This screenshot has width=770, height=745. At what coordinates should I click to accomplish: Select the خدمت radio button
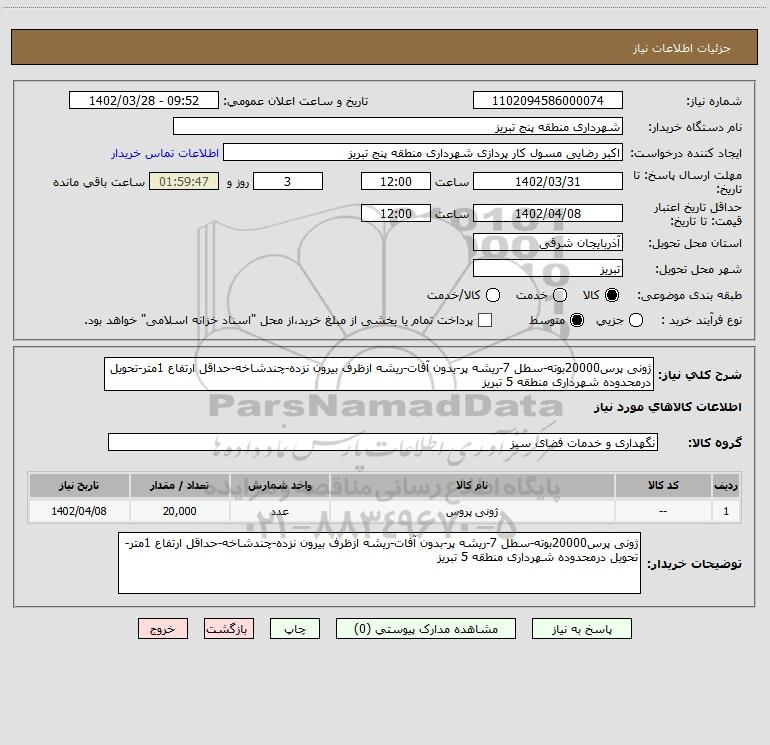(560, 295)
